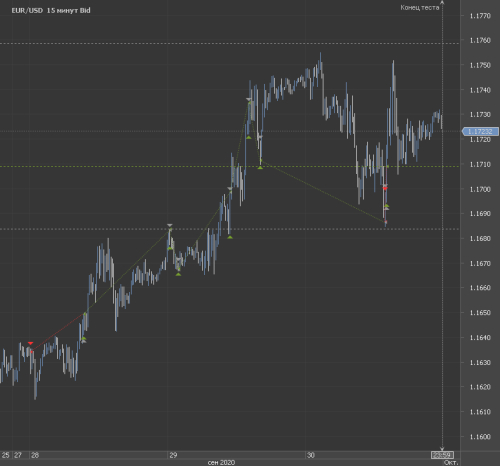Click the gray close arrow at the 1.1685 peak
The width and height of the screenshot is (500, 466).
click(x=170, y=225)
